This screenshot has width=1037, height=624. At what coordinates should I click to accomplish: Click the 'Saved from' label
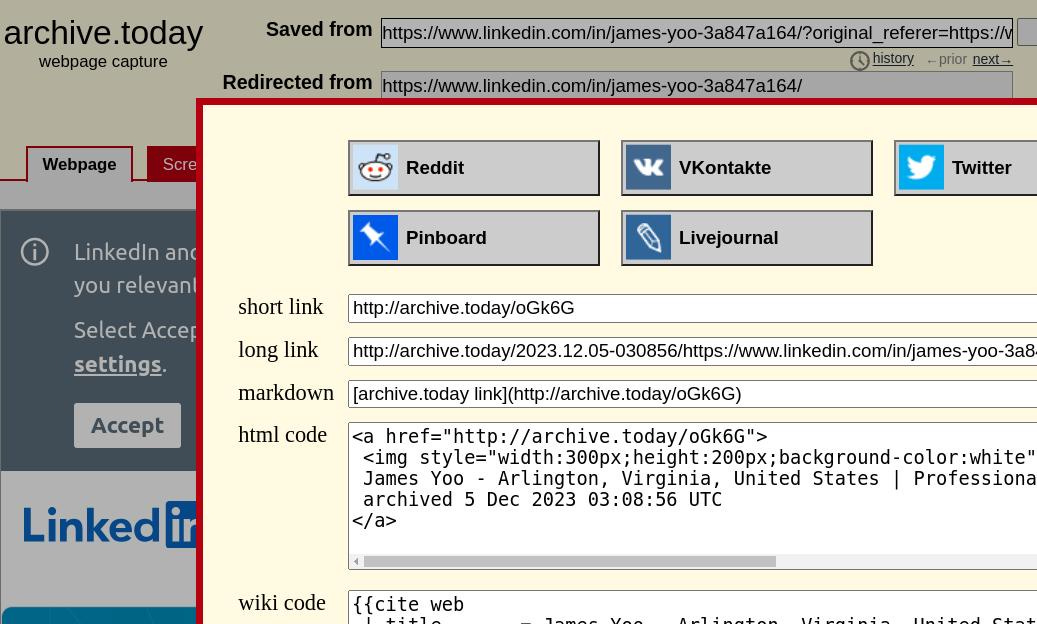319,30
